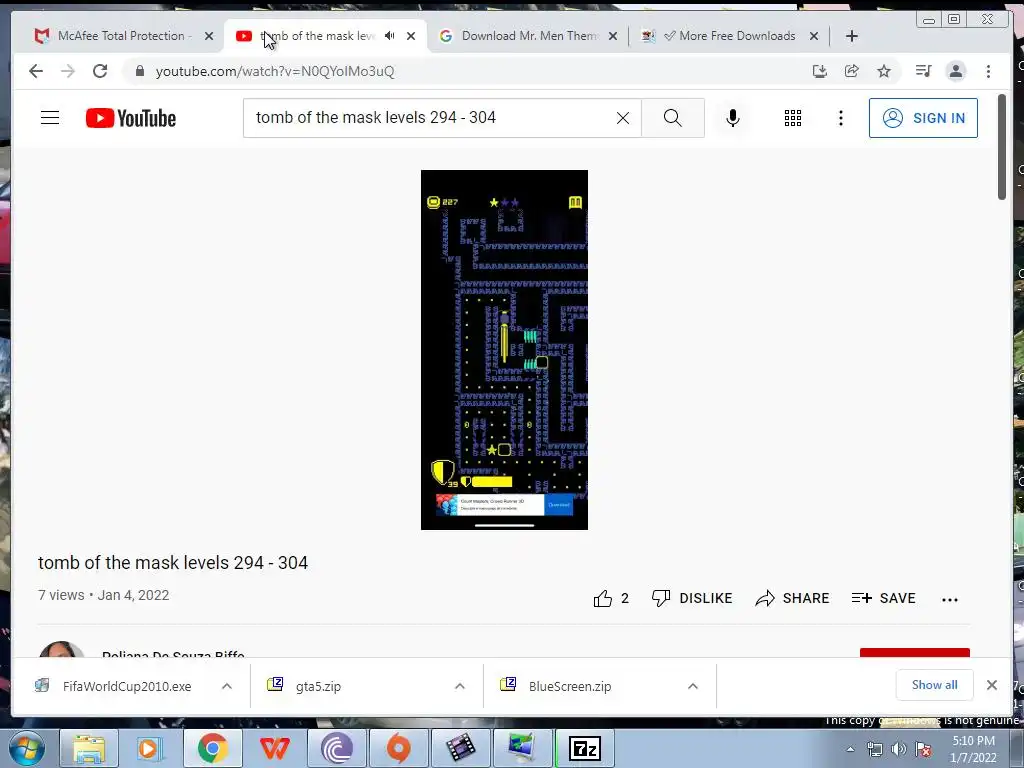Click Show all downloads
This screenshot has width=1024, height=768.
[x=935, y=684]
